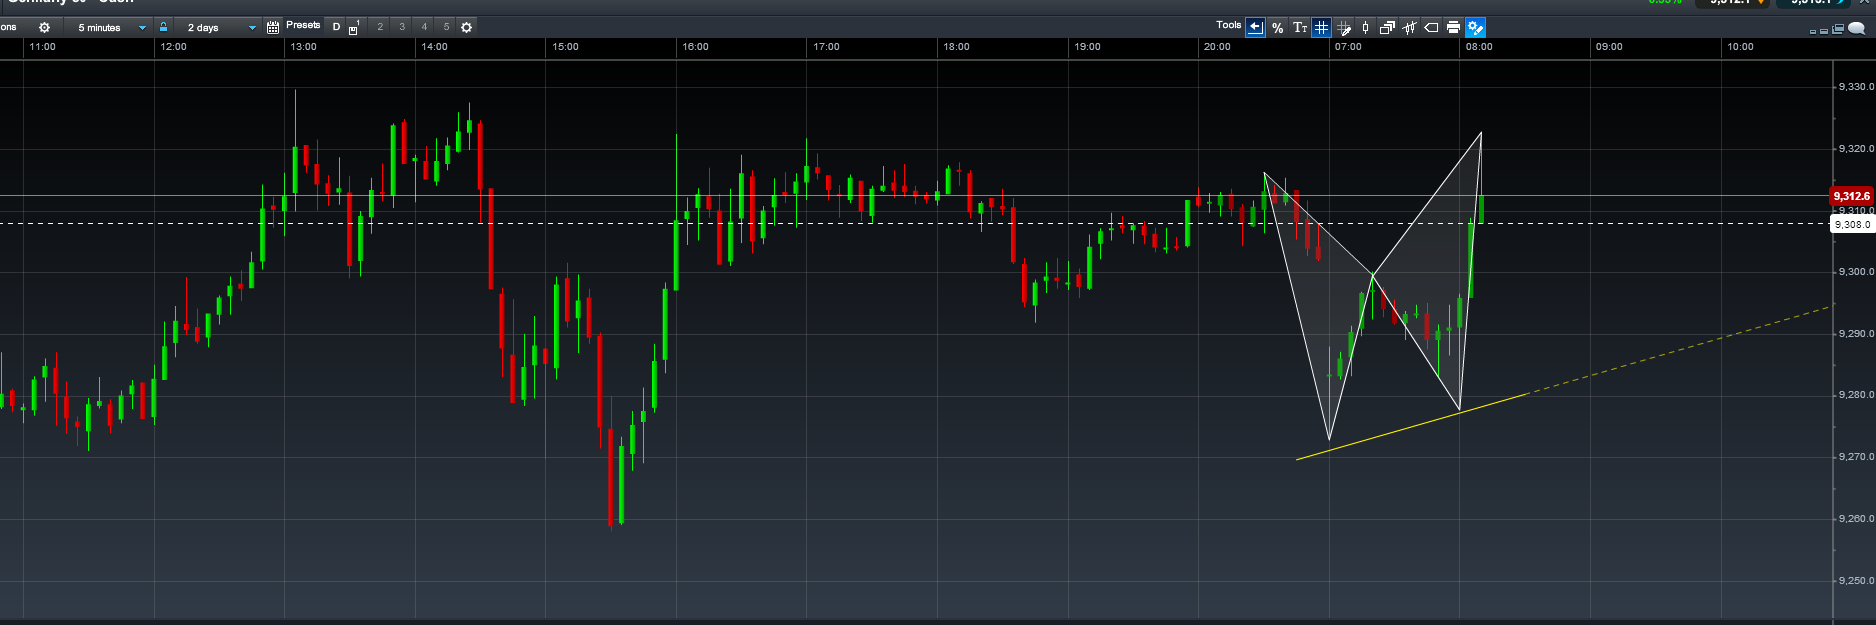1876x625 pixels.
Task: Select preset slot 2
Action: (380, 27)
